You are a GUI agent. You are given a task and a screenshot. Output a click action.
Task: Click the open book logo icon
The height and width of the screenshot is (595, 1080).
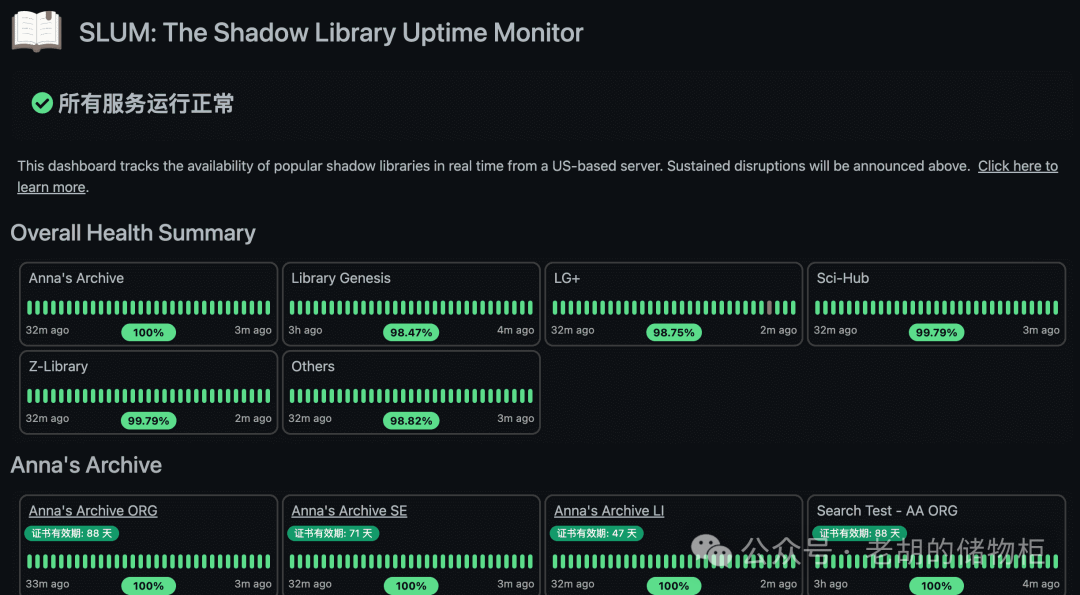coord(37,32)
